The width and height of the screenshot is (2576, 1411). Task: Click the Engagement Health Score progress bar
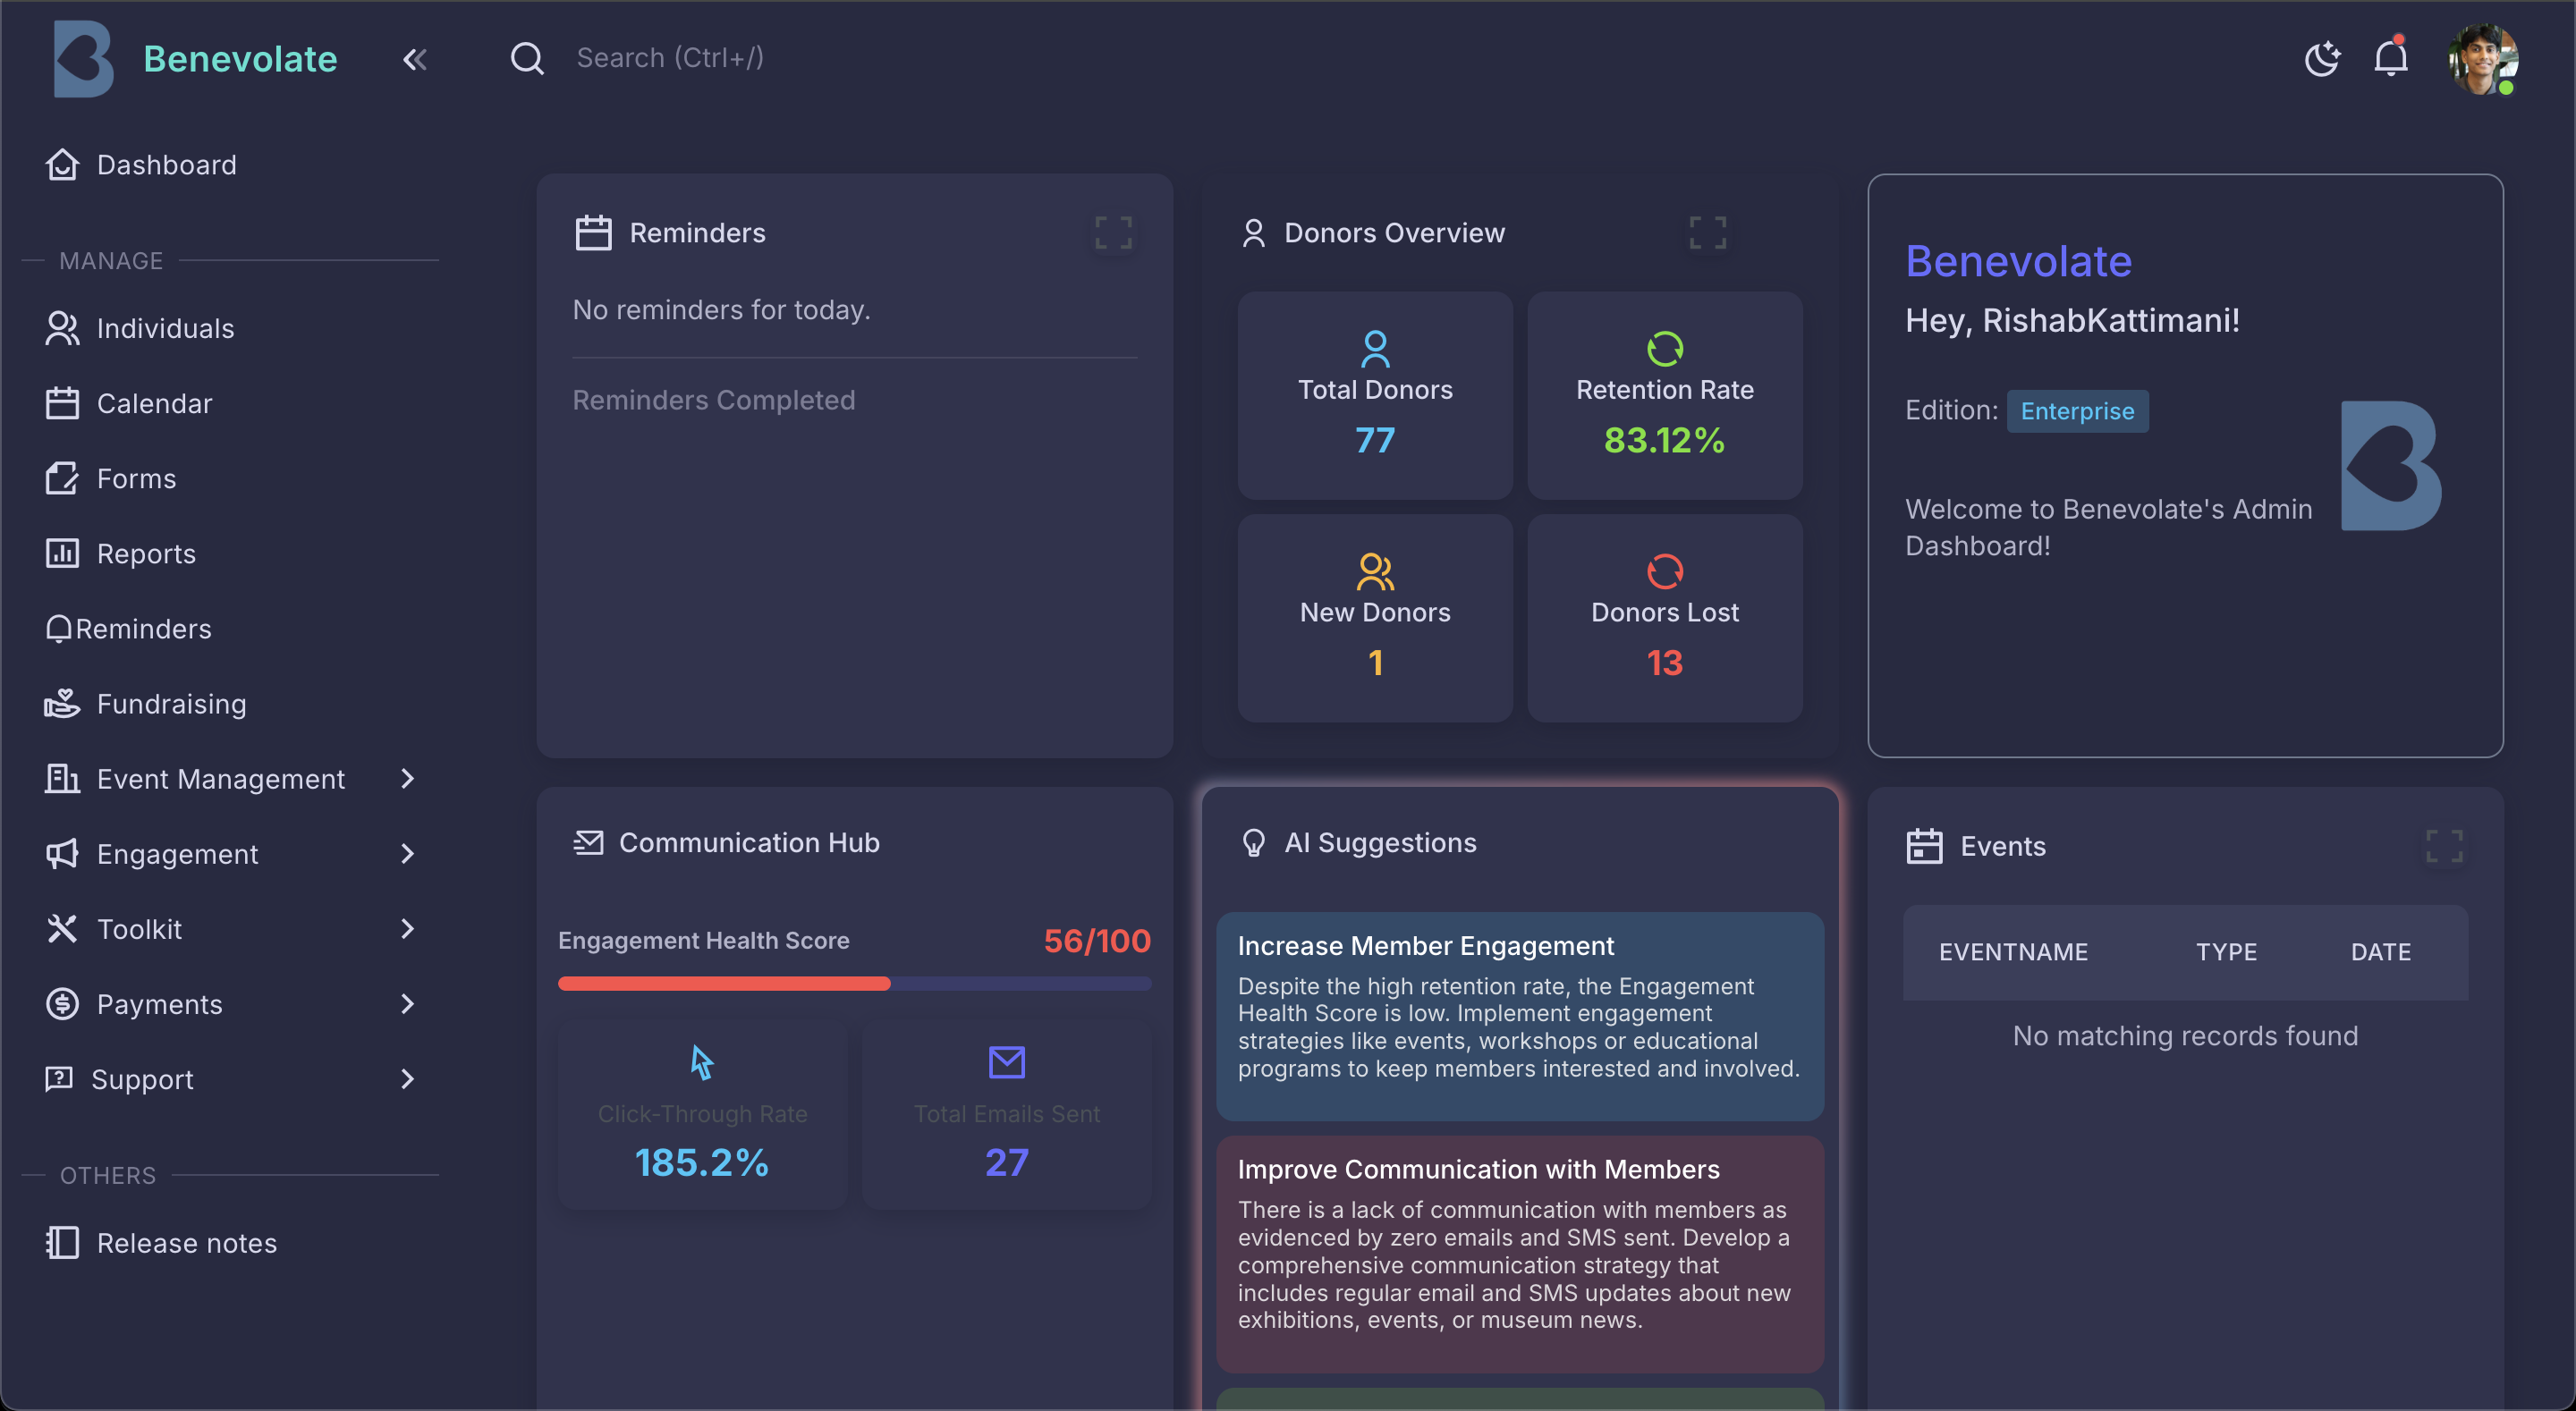click(x=855, y=984)
